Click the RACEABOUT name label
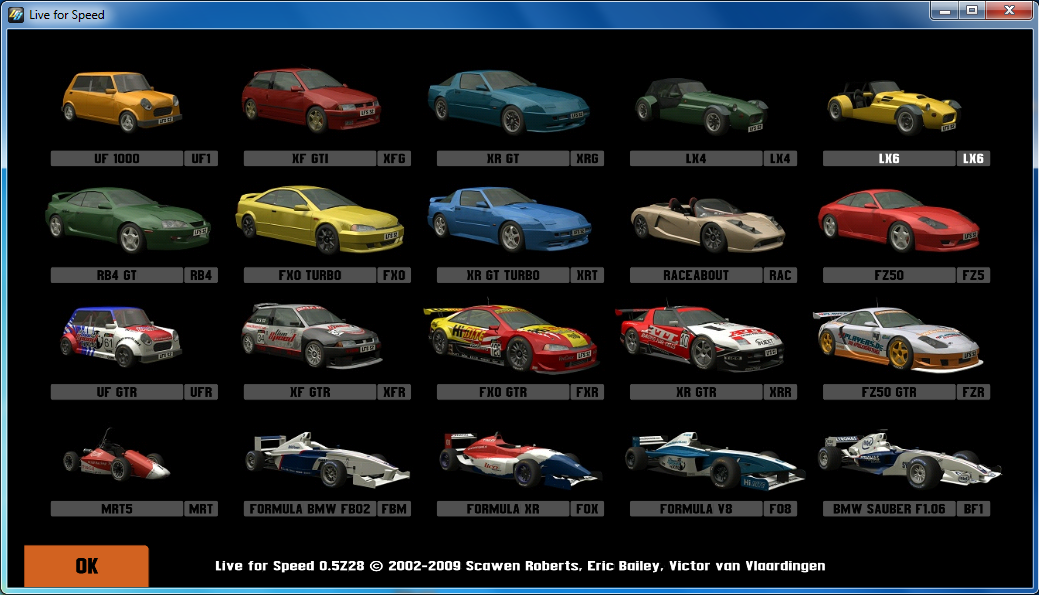Image resolution: width=1039 pixels, height=595 pixels. tap(696, 275)
